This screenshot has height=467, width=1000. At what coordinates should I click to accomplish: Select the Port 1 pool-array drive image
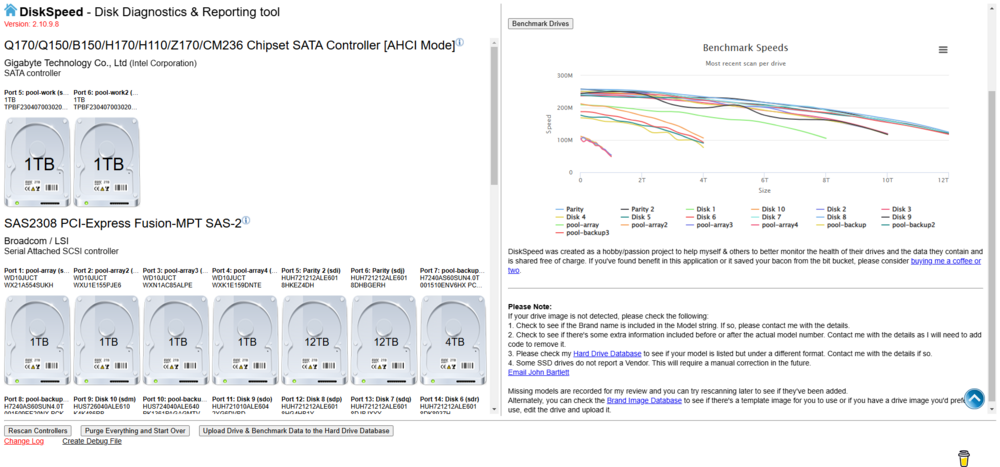[x=38, y=341]
